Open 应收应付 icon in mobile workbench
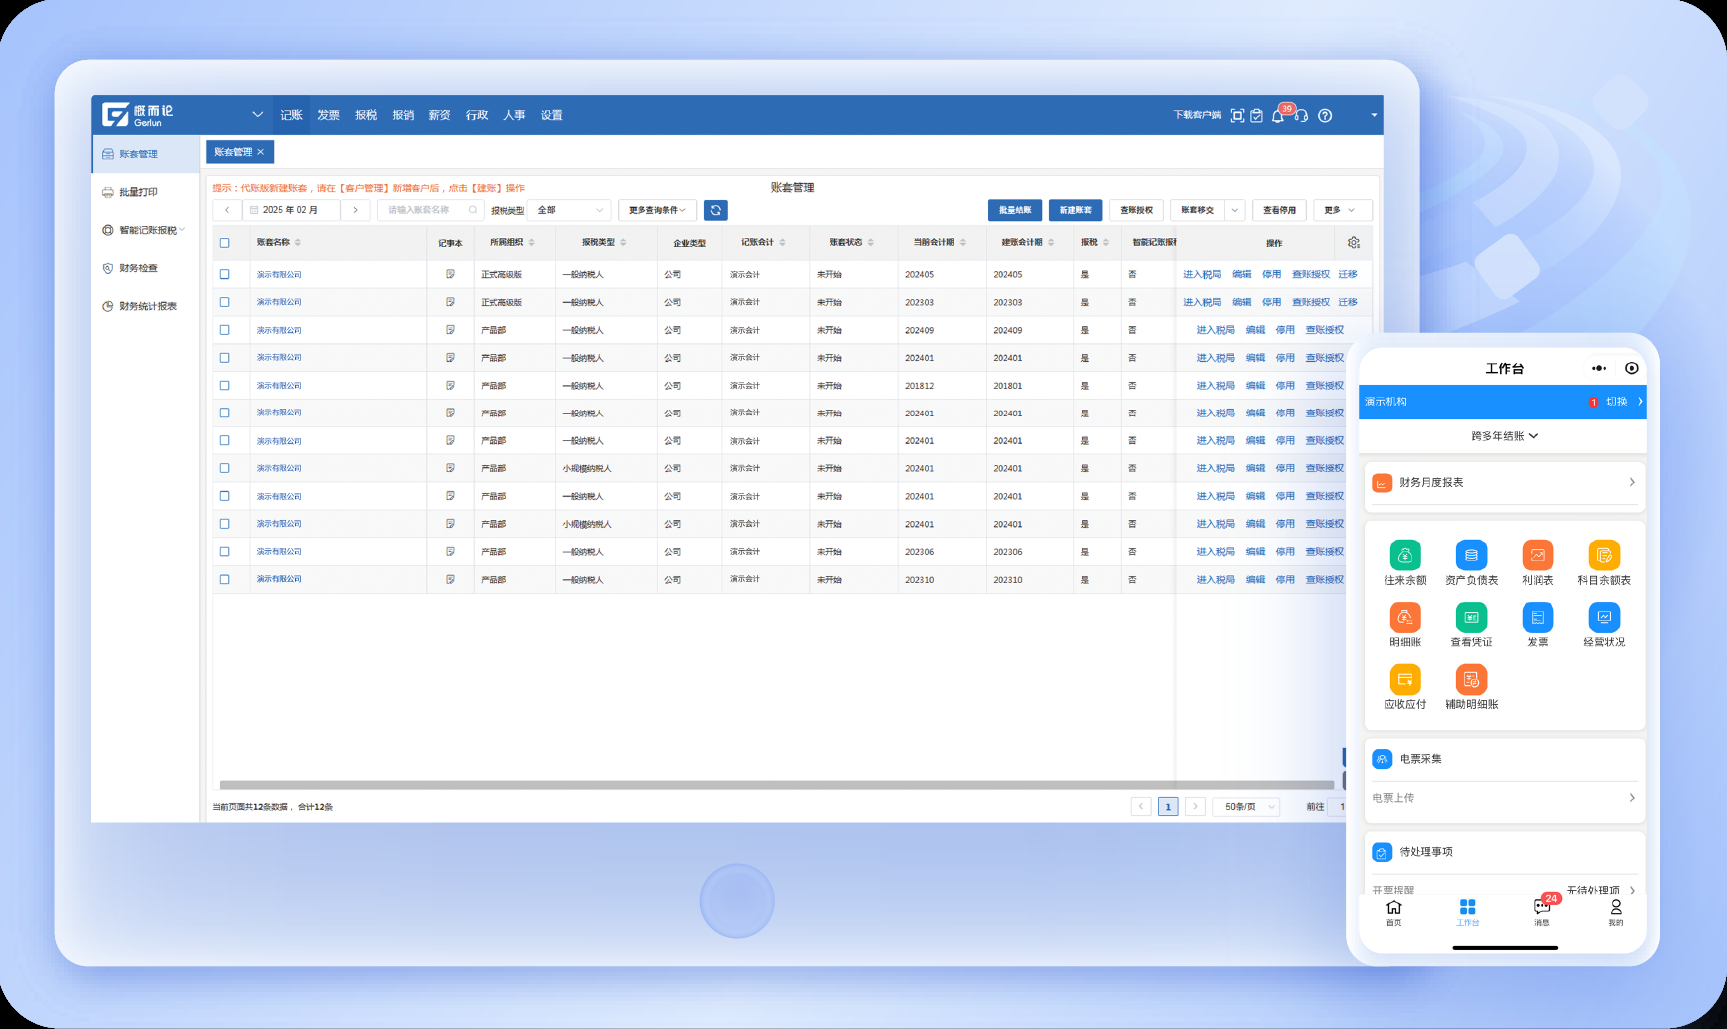1727x1029 pixels. [1405, 680]
